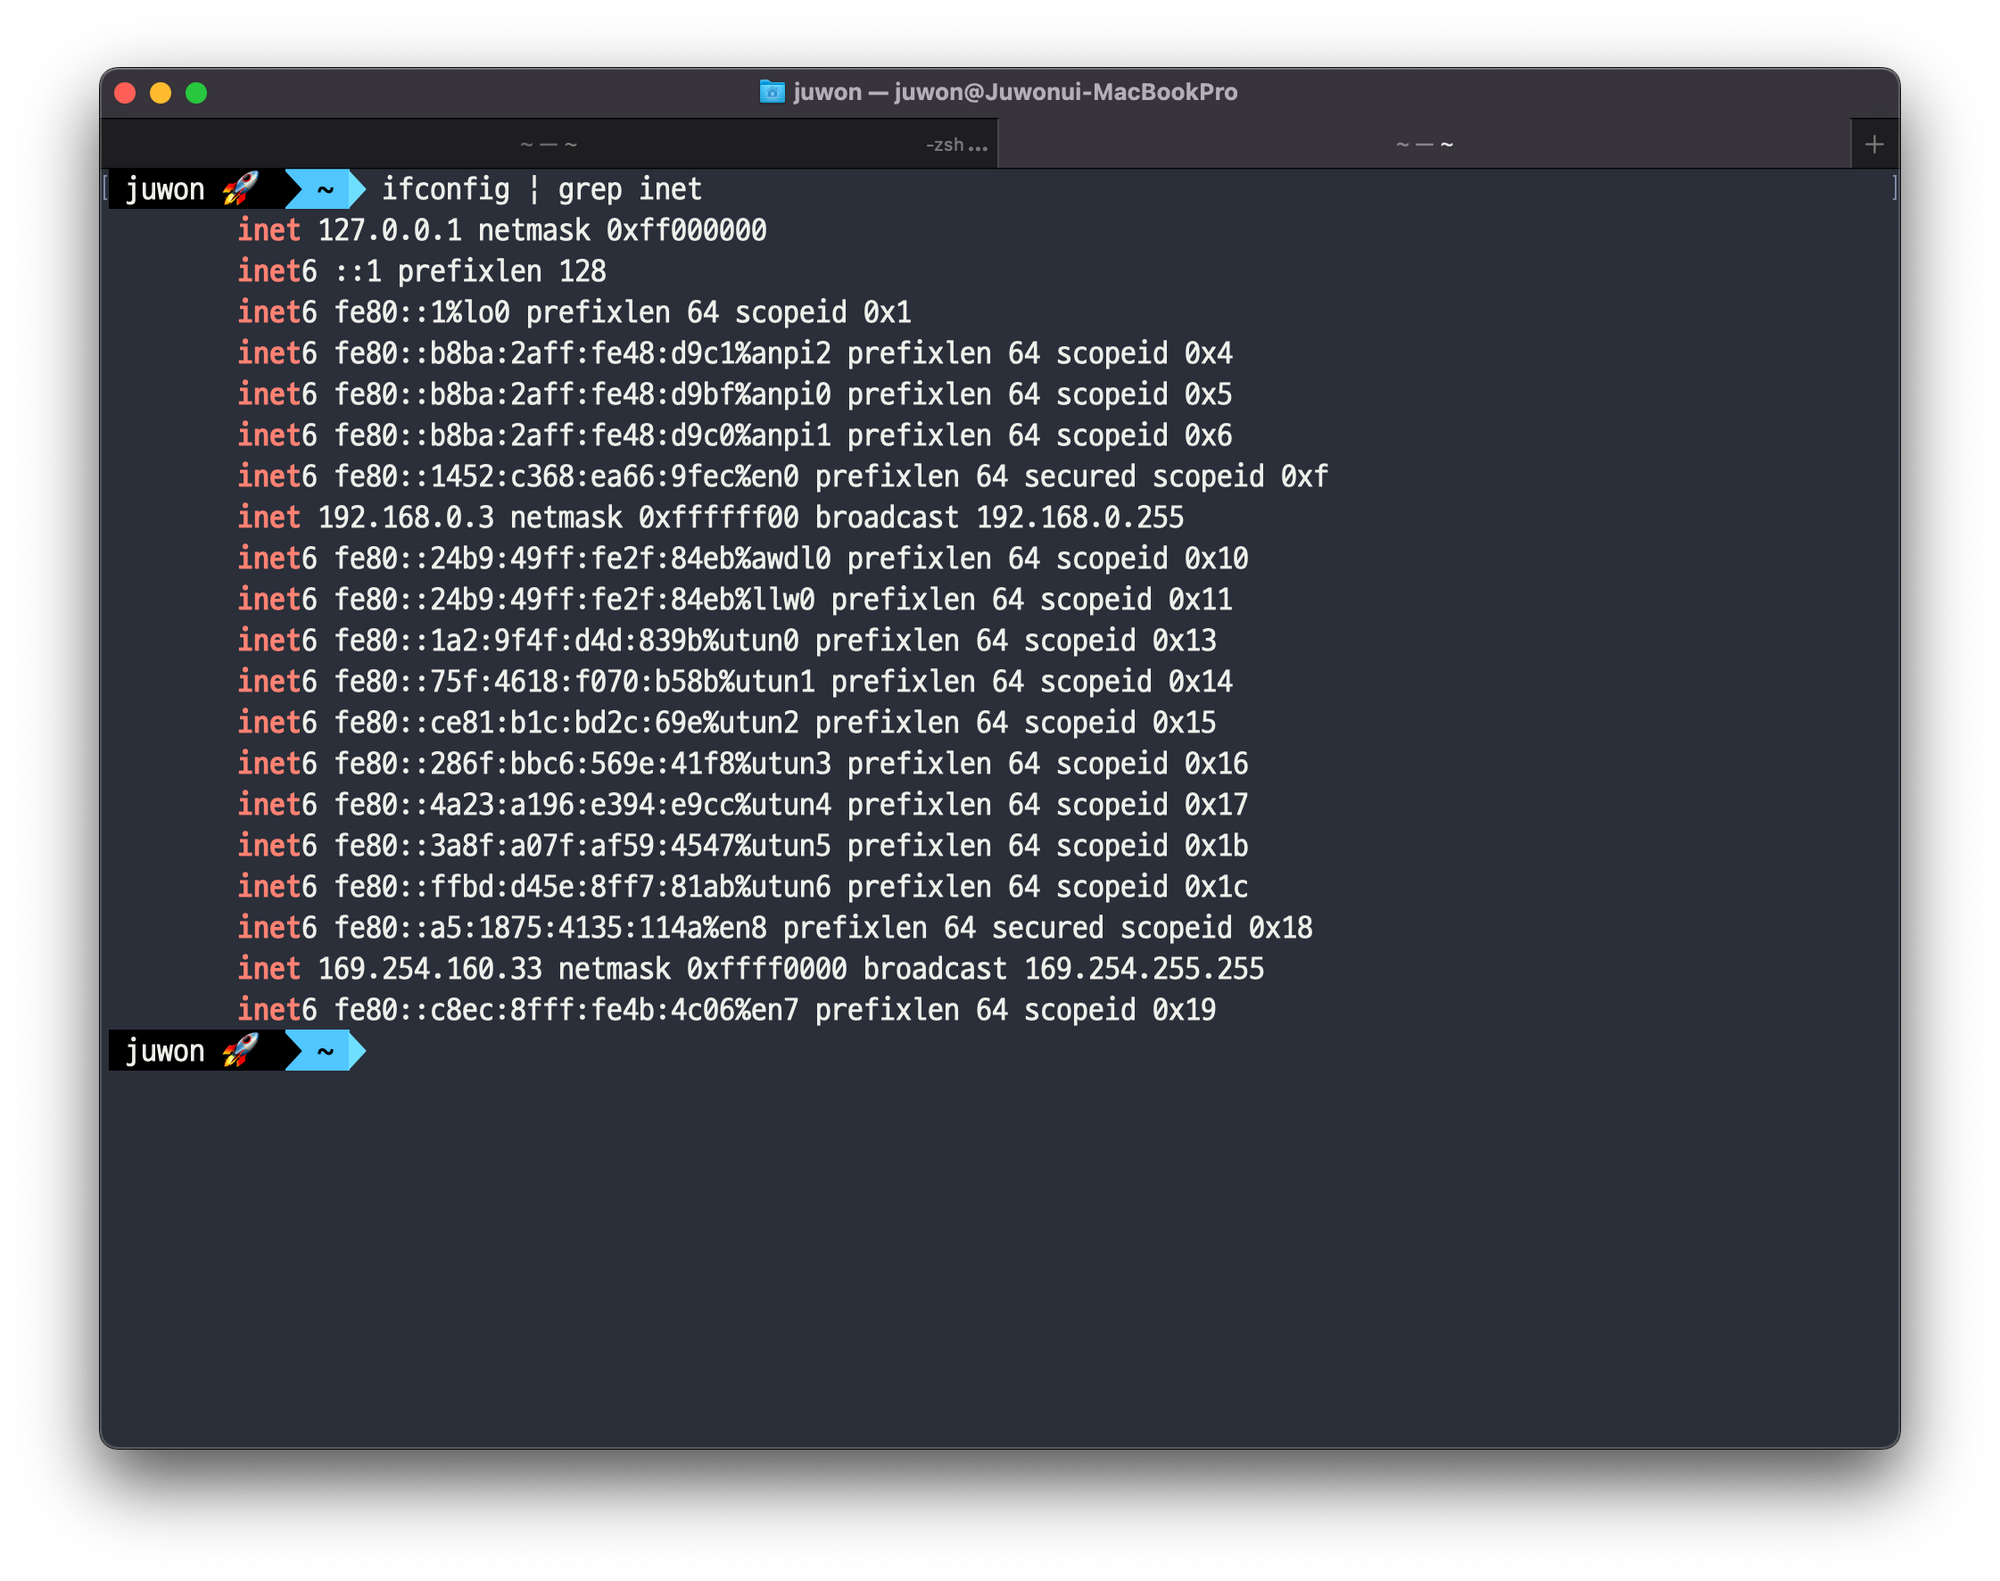The width and height of the screenshot is (2000, 1581).
Task: Click the rocket emoji in the top prompt
Action: point(240,189)
